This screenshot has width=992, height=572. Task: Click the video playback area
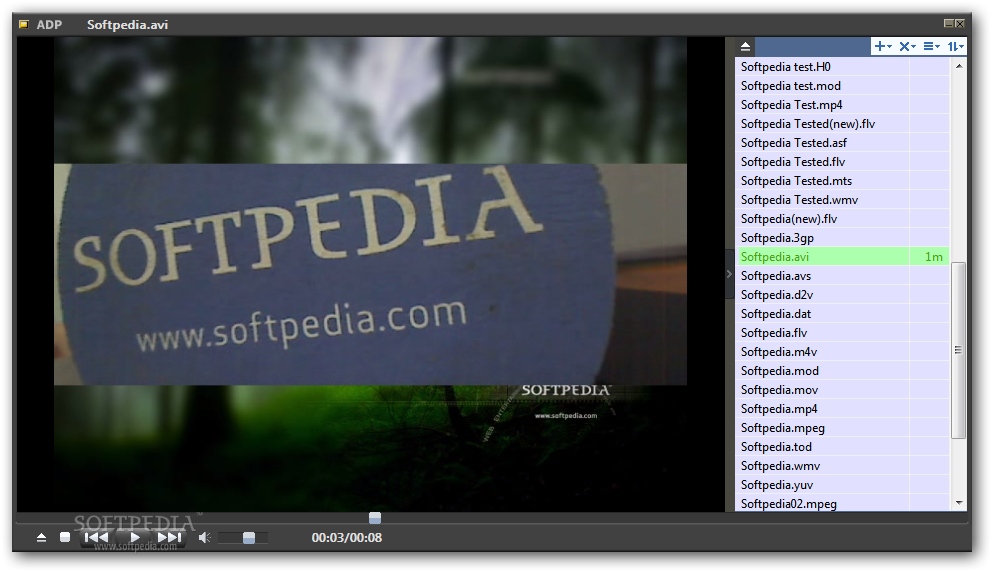click(370, 274)
